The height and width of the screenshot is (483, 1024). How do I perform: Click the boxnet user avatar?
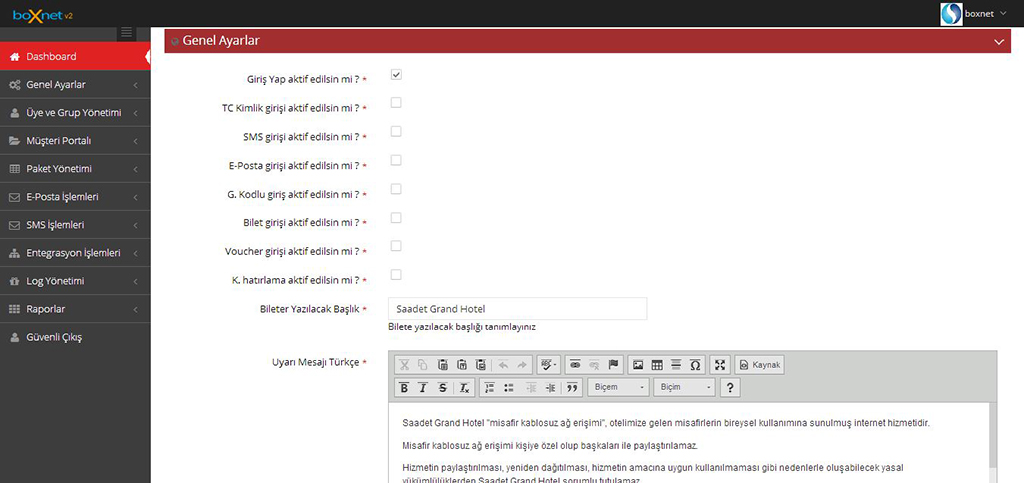click(951, 14)
